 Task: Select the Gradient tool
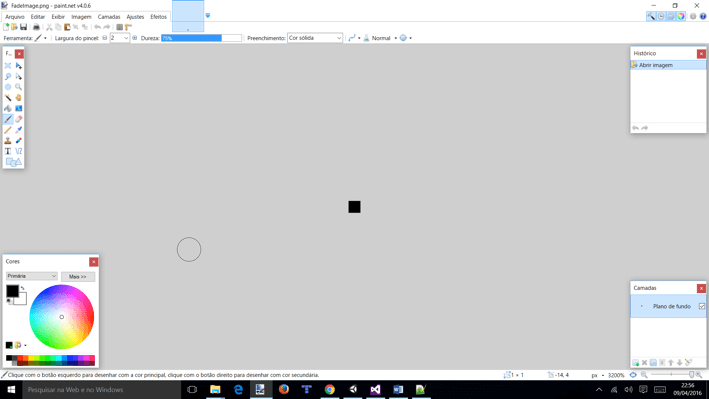[x=19, y=109]
